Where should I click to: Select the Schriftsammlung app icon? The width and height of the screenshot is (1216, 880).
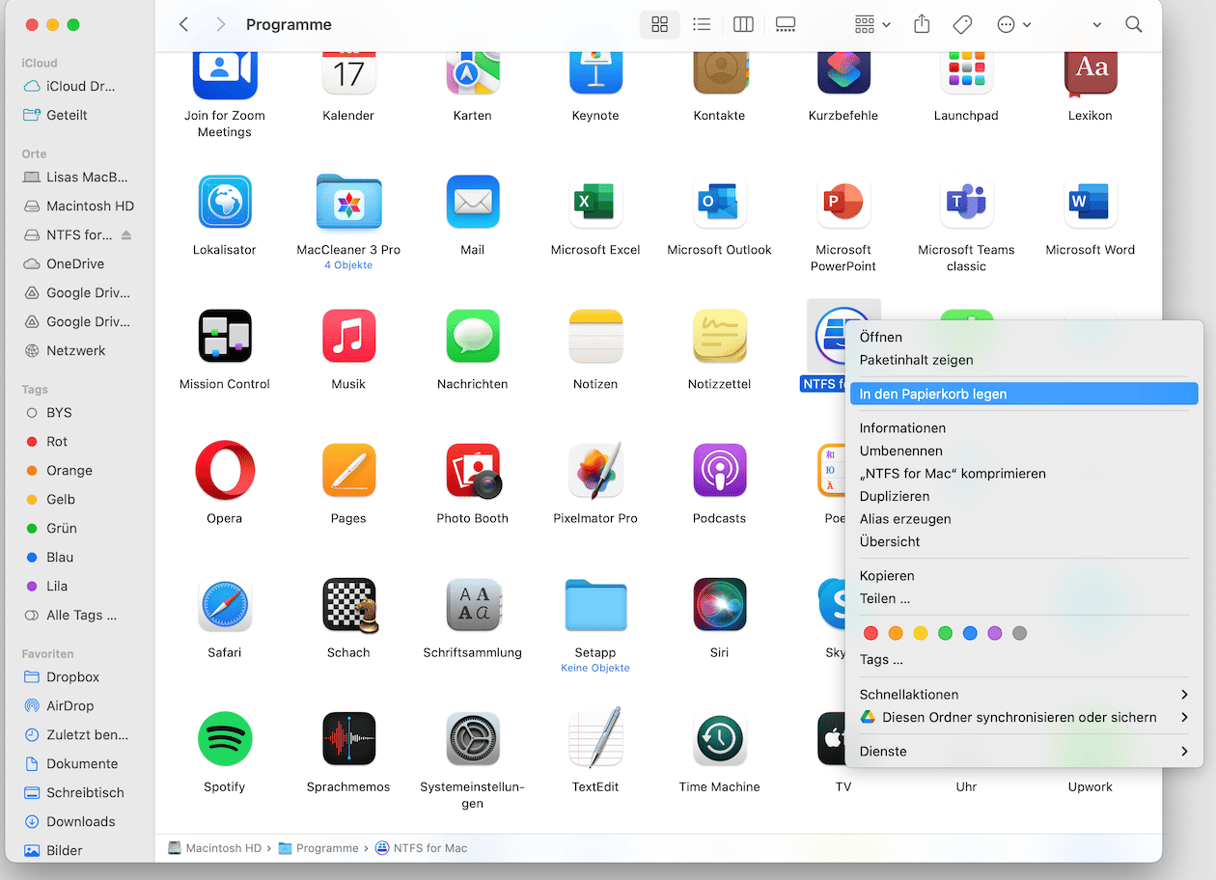472,605
